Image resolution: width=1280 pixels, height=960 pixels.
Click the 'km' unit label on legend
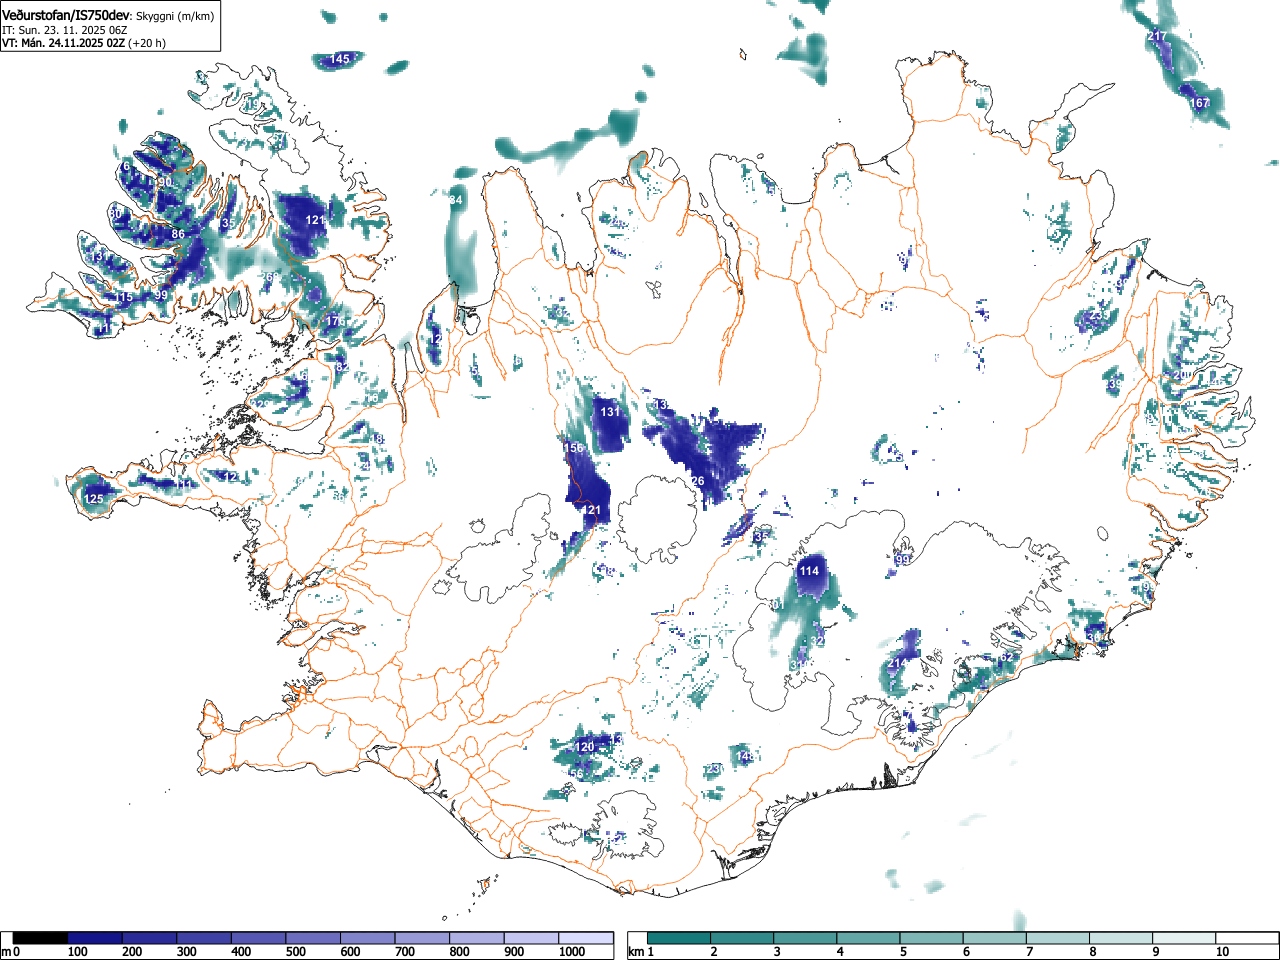point(636,952)
